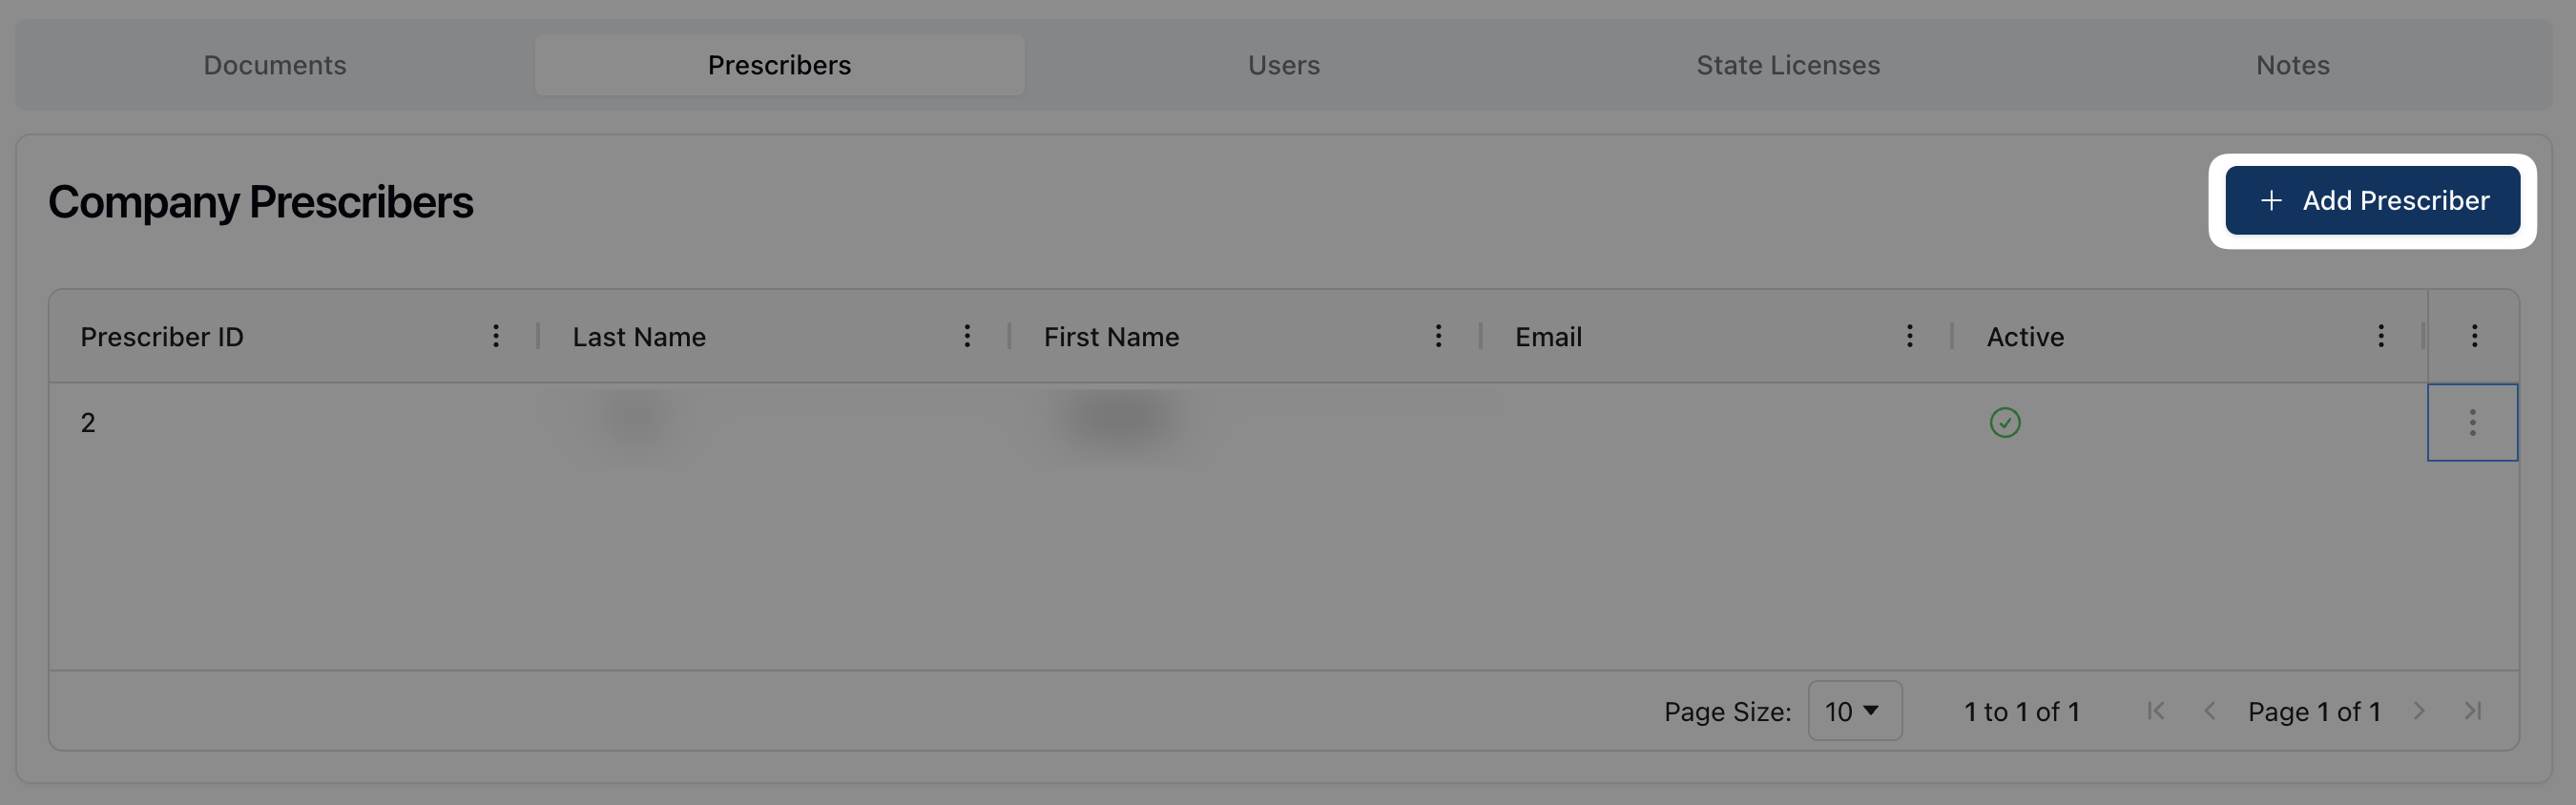The width and height of the screenshot is (2576, 805).
Task: Go to the first page
Action: [x=2155, y=711]
